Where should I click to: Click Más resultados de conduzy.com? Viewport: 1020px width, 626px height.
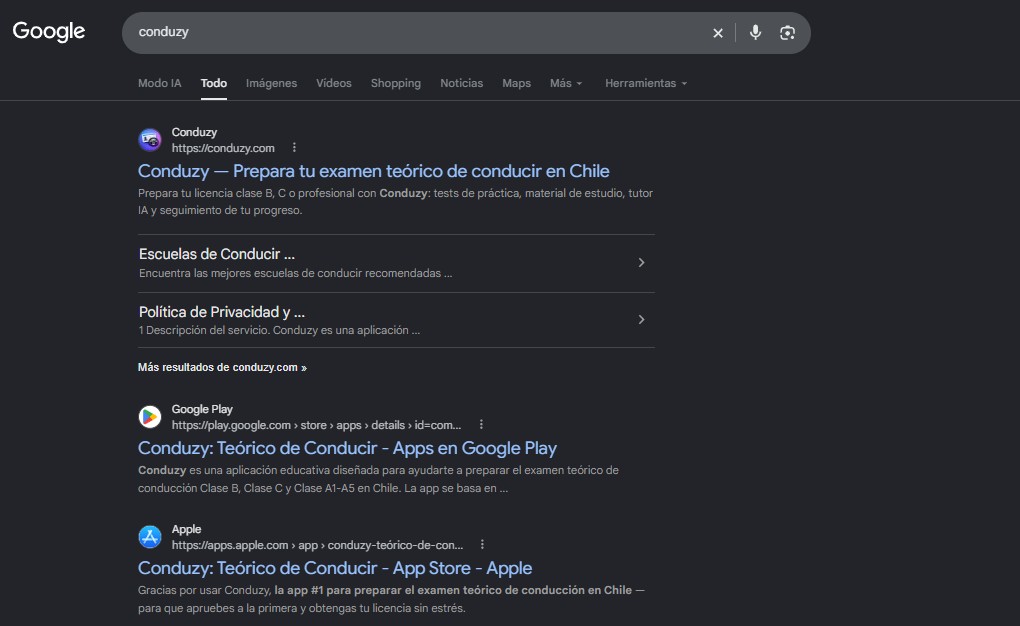click(222, 368)
